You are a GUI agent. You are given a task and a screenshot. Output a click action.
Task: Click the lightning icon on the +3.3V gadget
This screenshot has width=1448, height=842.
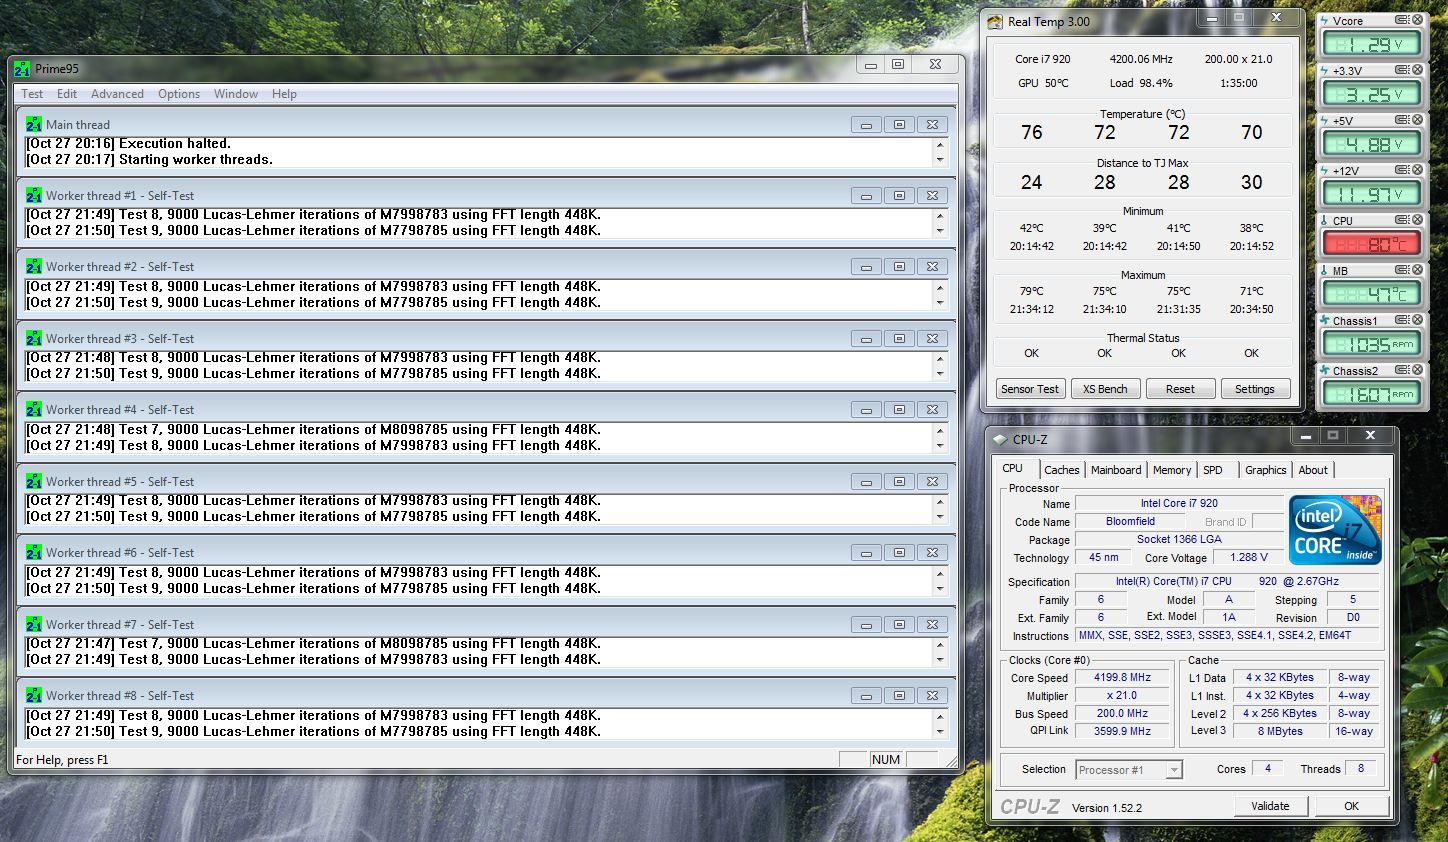[1325, 70]
